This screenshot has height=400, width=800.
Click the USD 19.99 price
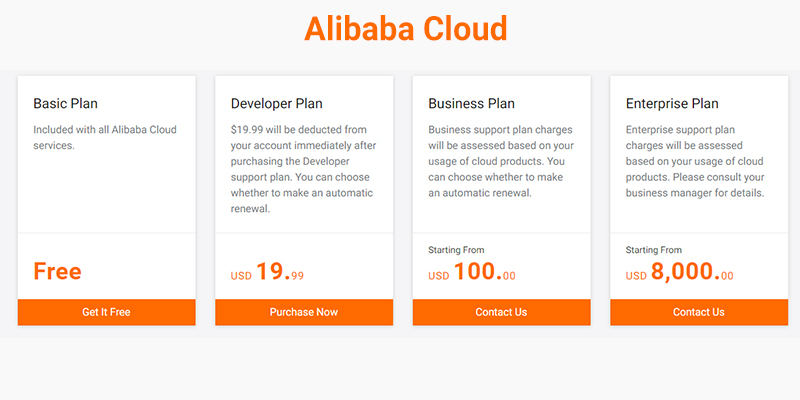pos(267,272)
